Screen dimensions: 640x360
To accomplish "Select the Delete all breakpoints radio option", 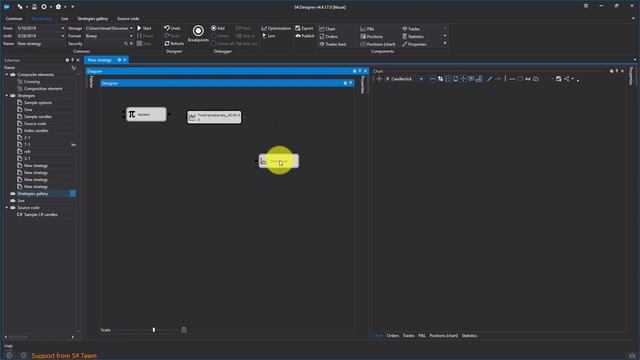I will (x=223, y=43).
